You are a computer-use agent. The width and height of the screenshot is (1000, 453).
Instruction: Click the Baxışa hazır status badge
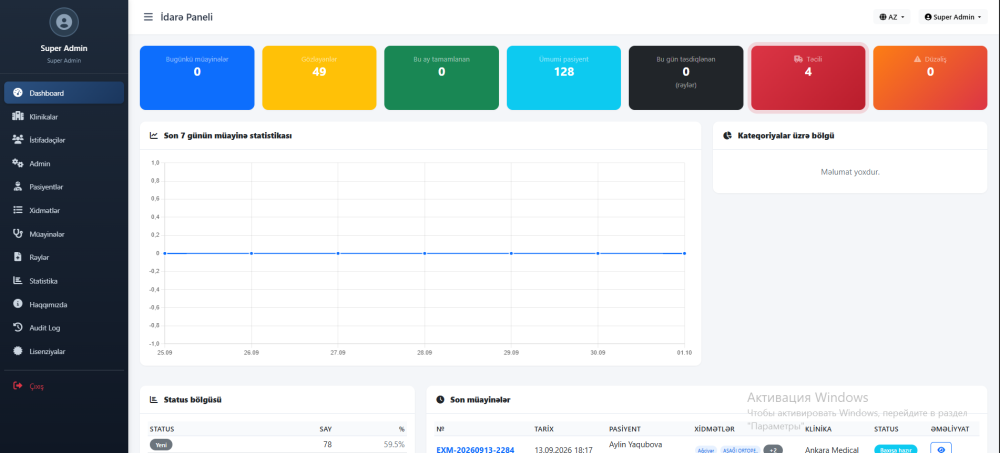(895, 449)
